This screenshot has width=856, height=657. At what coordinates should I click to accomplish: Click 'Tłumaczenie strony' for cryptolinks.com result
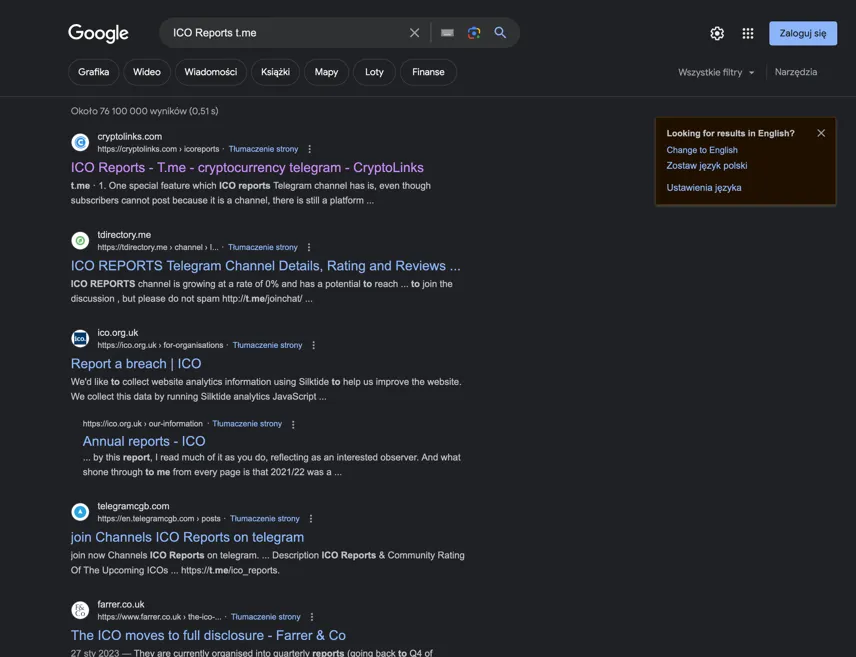pos(264,149)
